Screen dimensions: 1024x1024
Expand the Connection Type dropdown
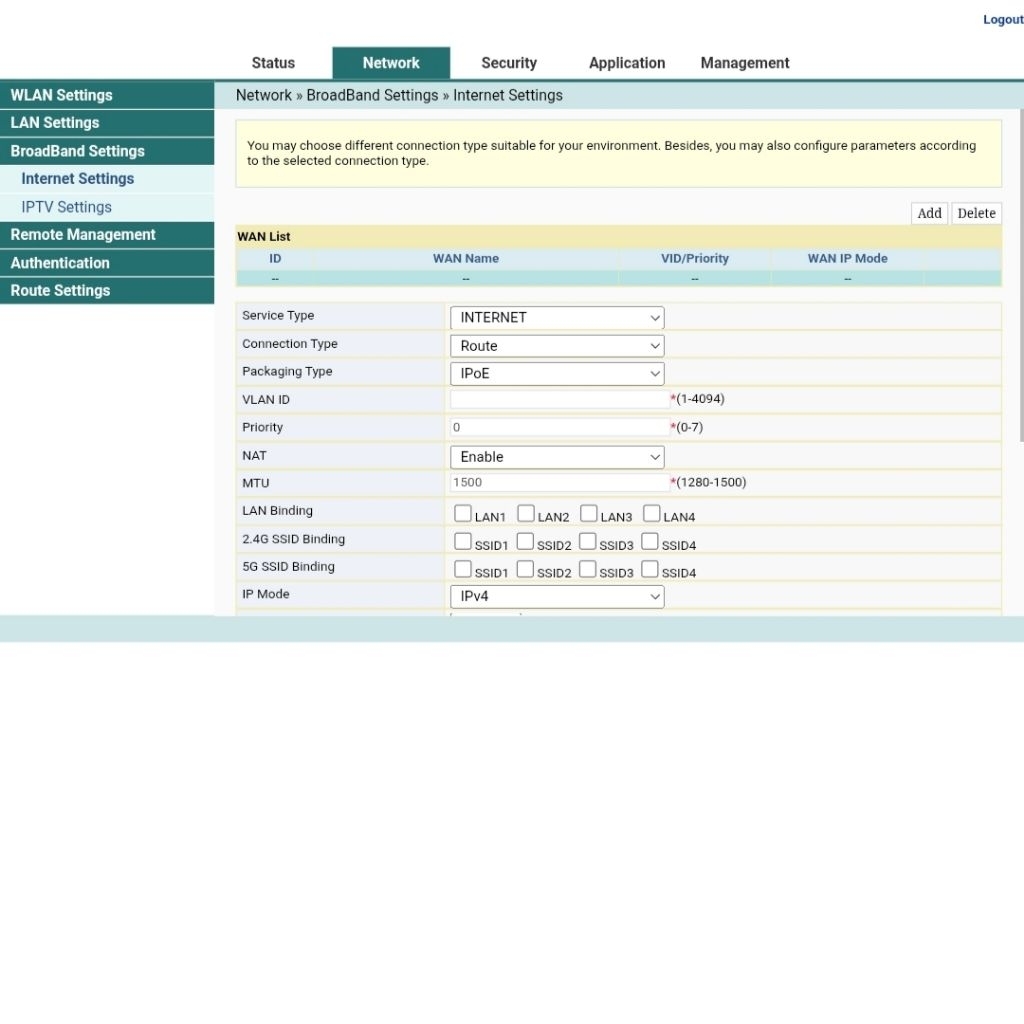pos(557,345)
